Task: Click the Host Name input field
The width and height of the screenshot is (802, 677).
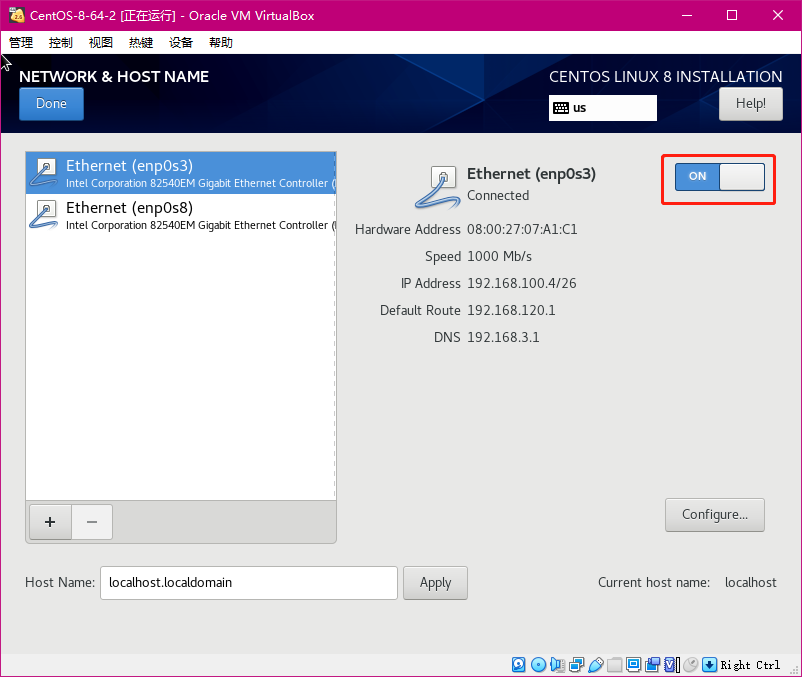Action: coord(249,583)
